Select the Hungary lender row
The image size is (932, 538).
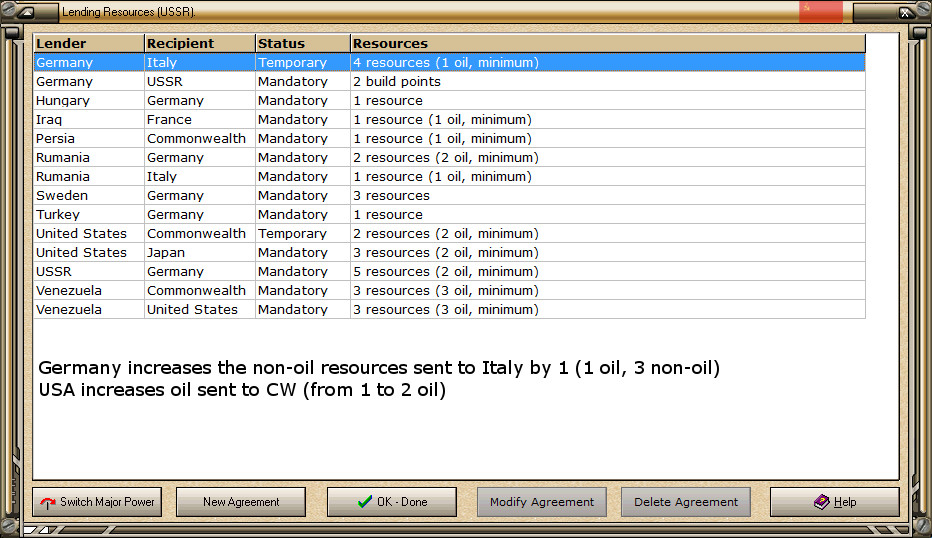point(449,100)
